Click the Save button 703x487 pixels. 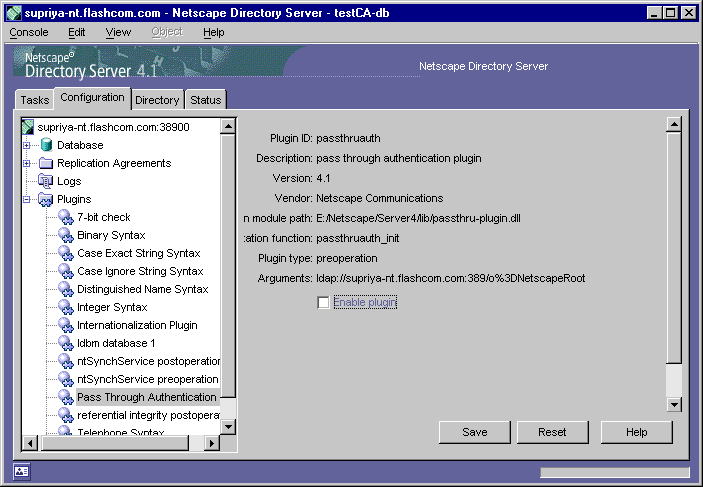point(474,432)
